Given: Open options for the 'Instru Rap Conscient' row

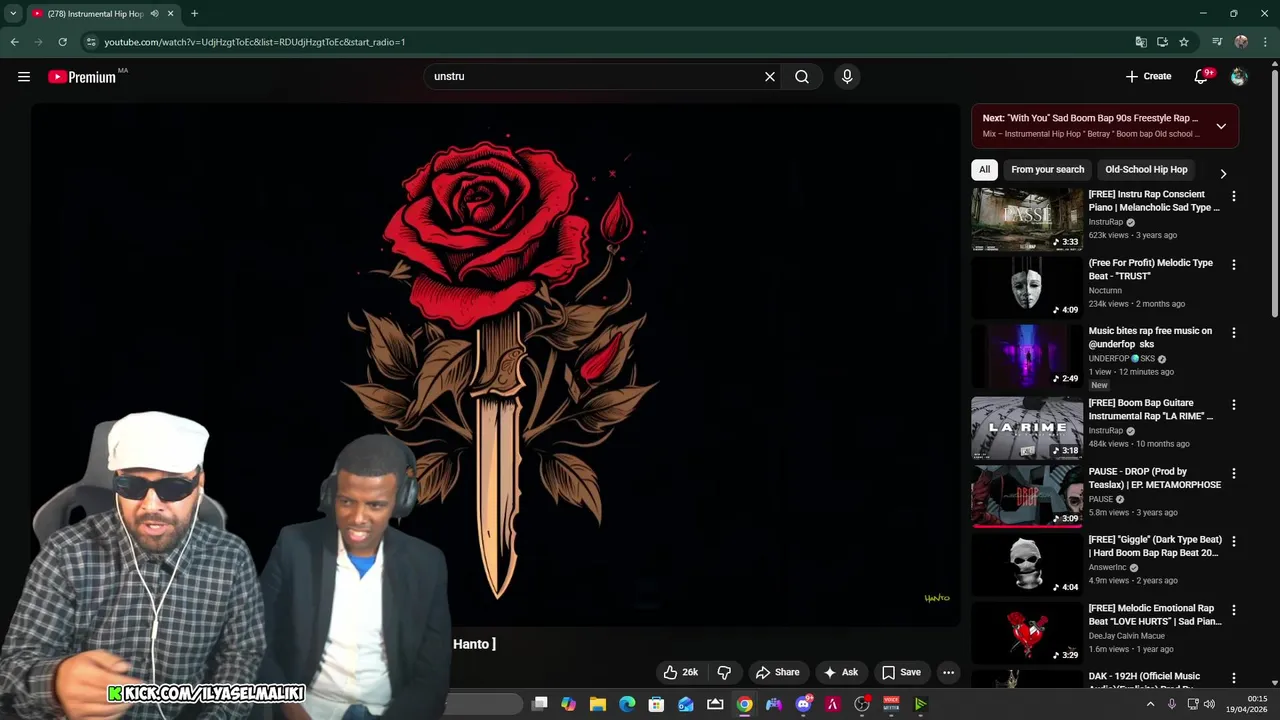Looking at the screenshot, I should 1233,197.
